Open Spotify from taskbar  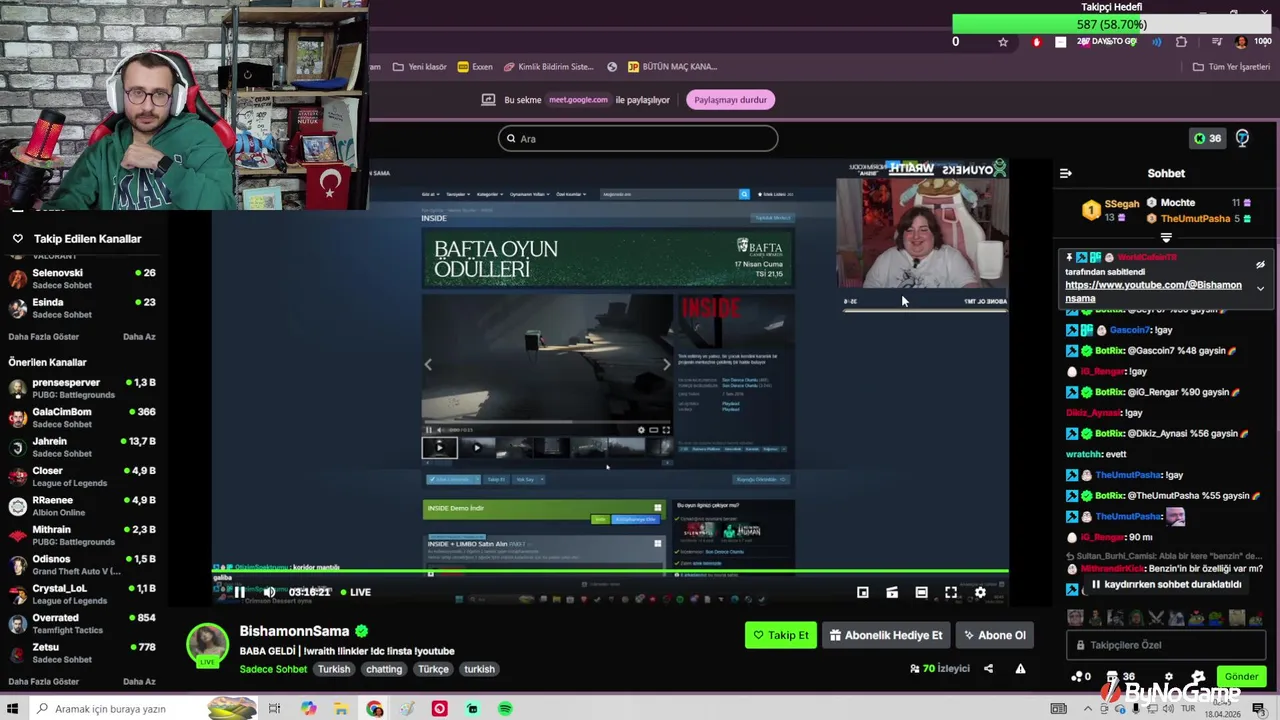pyautogui.click(x=505, y=709)
